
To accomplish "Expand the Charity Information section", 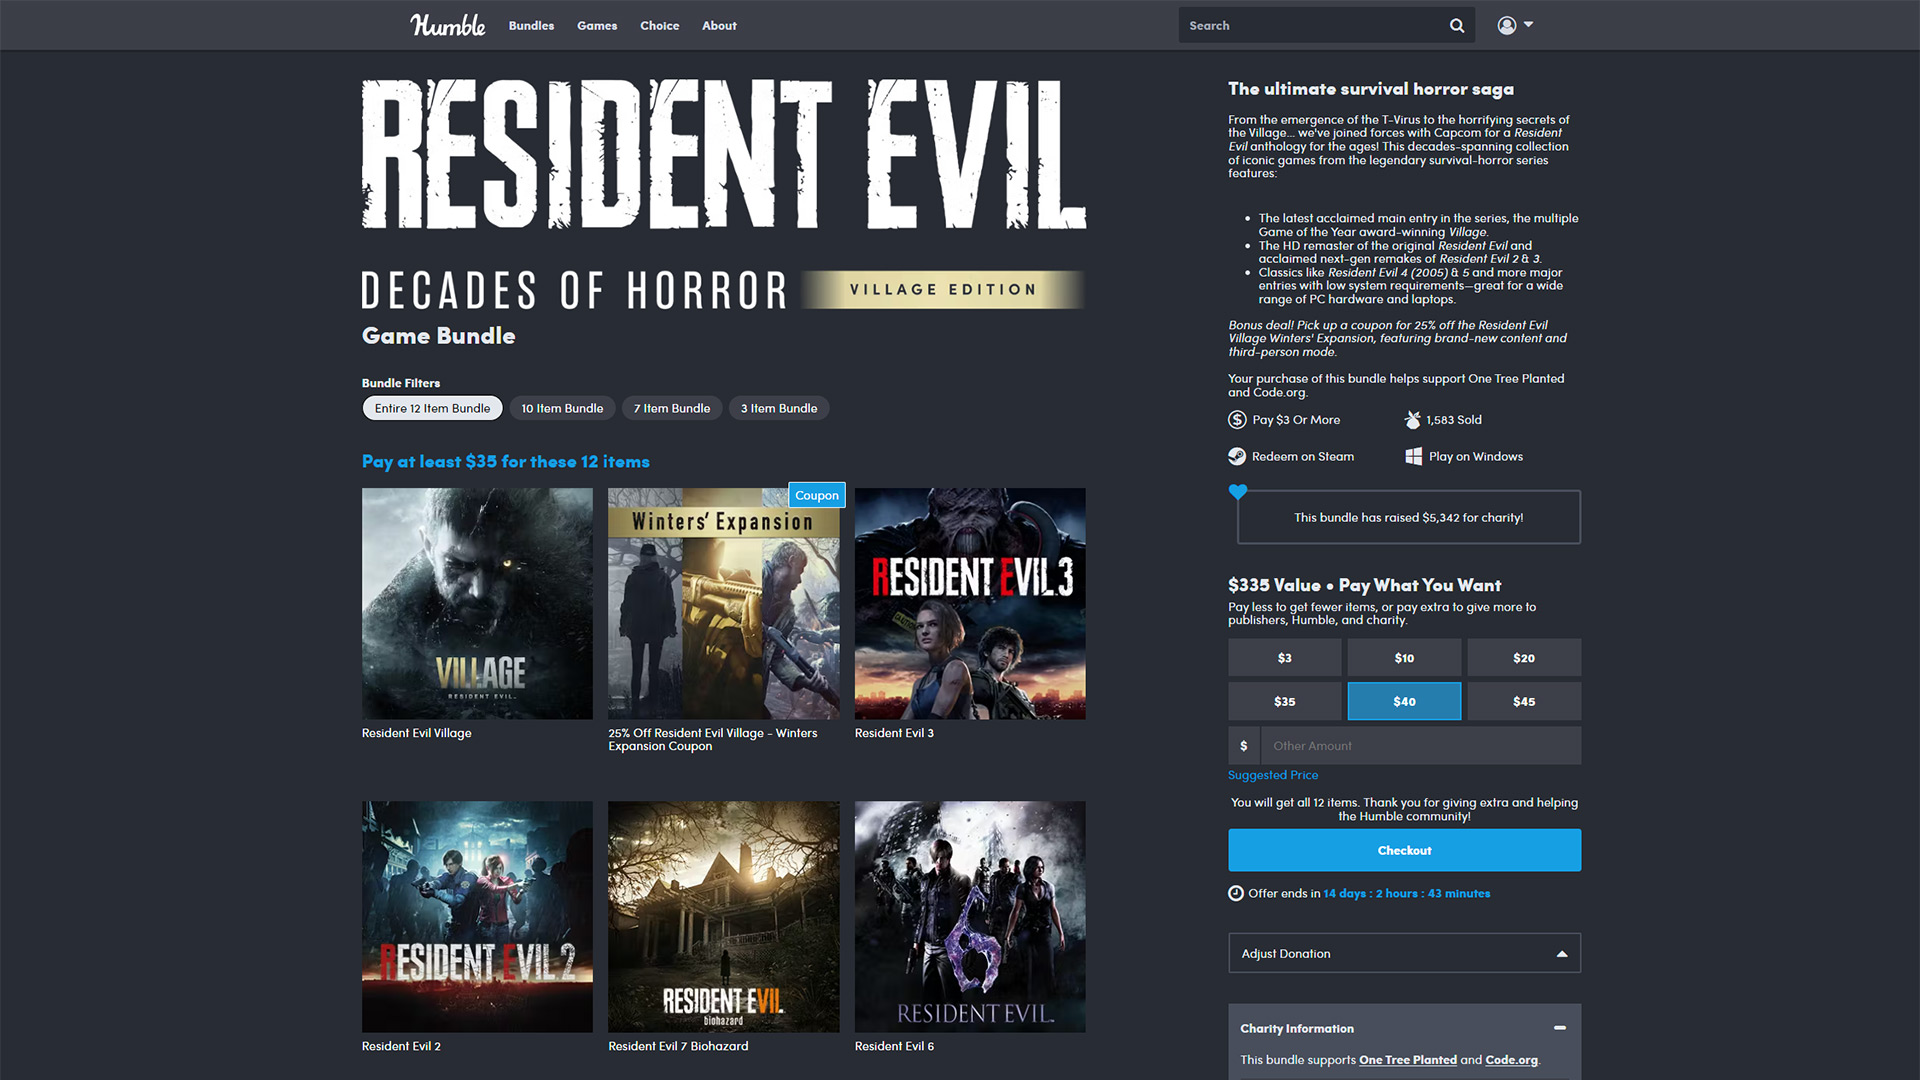I will click(1561, 1027).
